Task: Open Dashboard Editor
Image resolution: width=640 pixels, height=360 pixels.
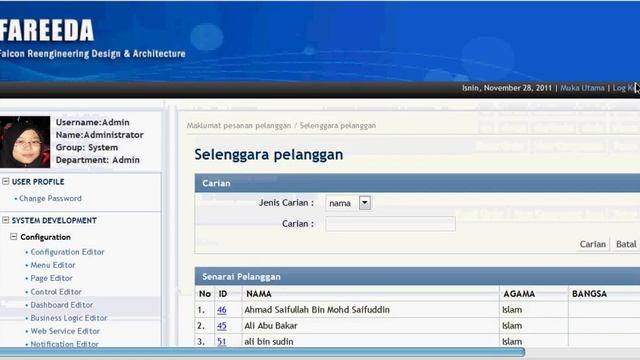Action: click(x=62, y=305)
